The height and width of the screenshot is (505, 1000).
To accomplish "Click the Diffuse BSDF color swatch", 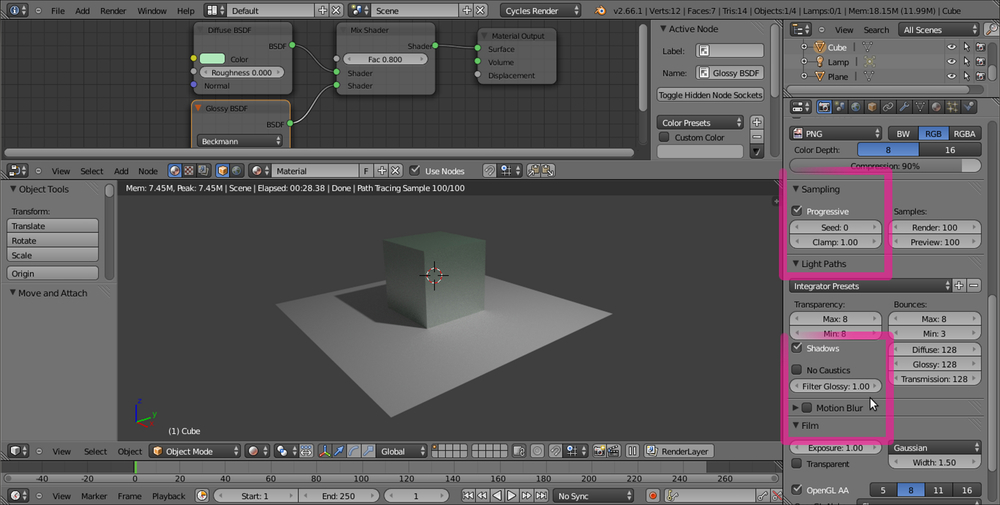I will click(212, 59).
